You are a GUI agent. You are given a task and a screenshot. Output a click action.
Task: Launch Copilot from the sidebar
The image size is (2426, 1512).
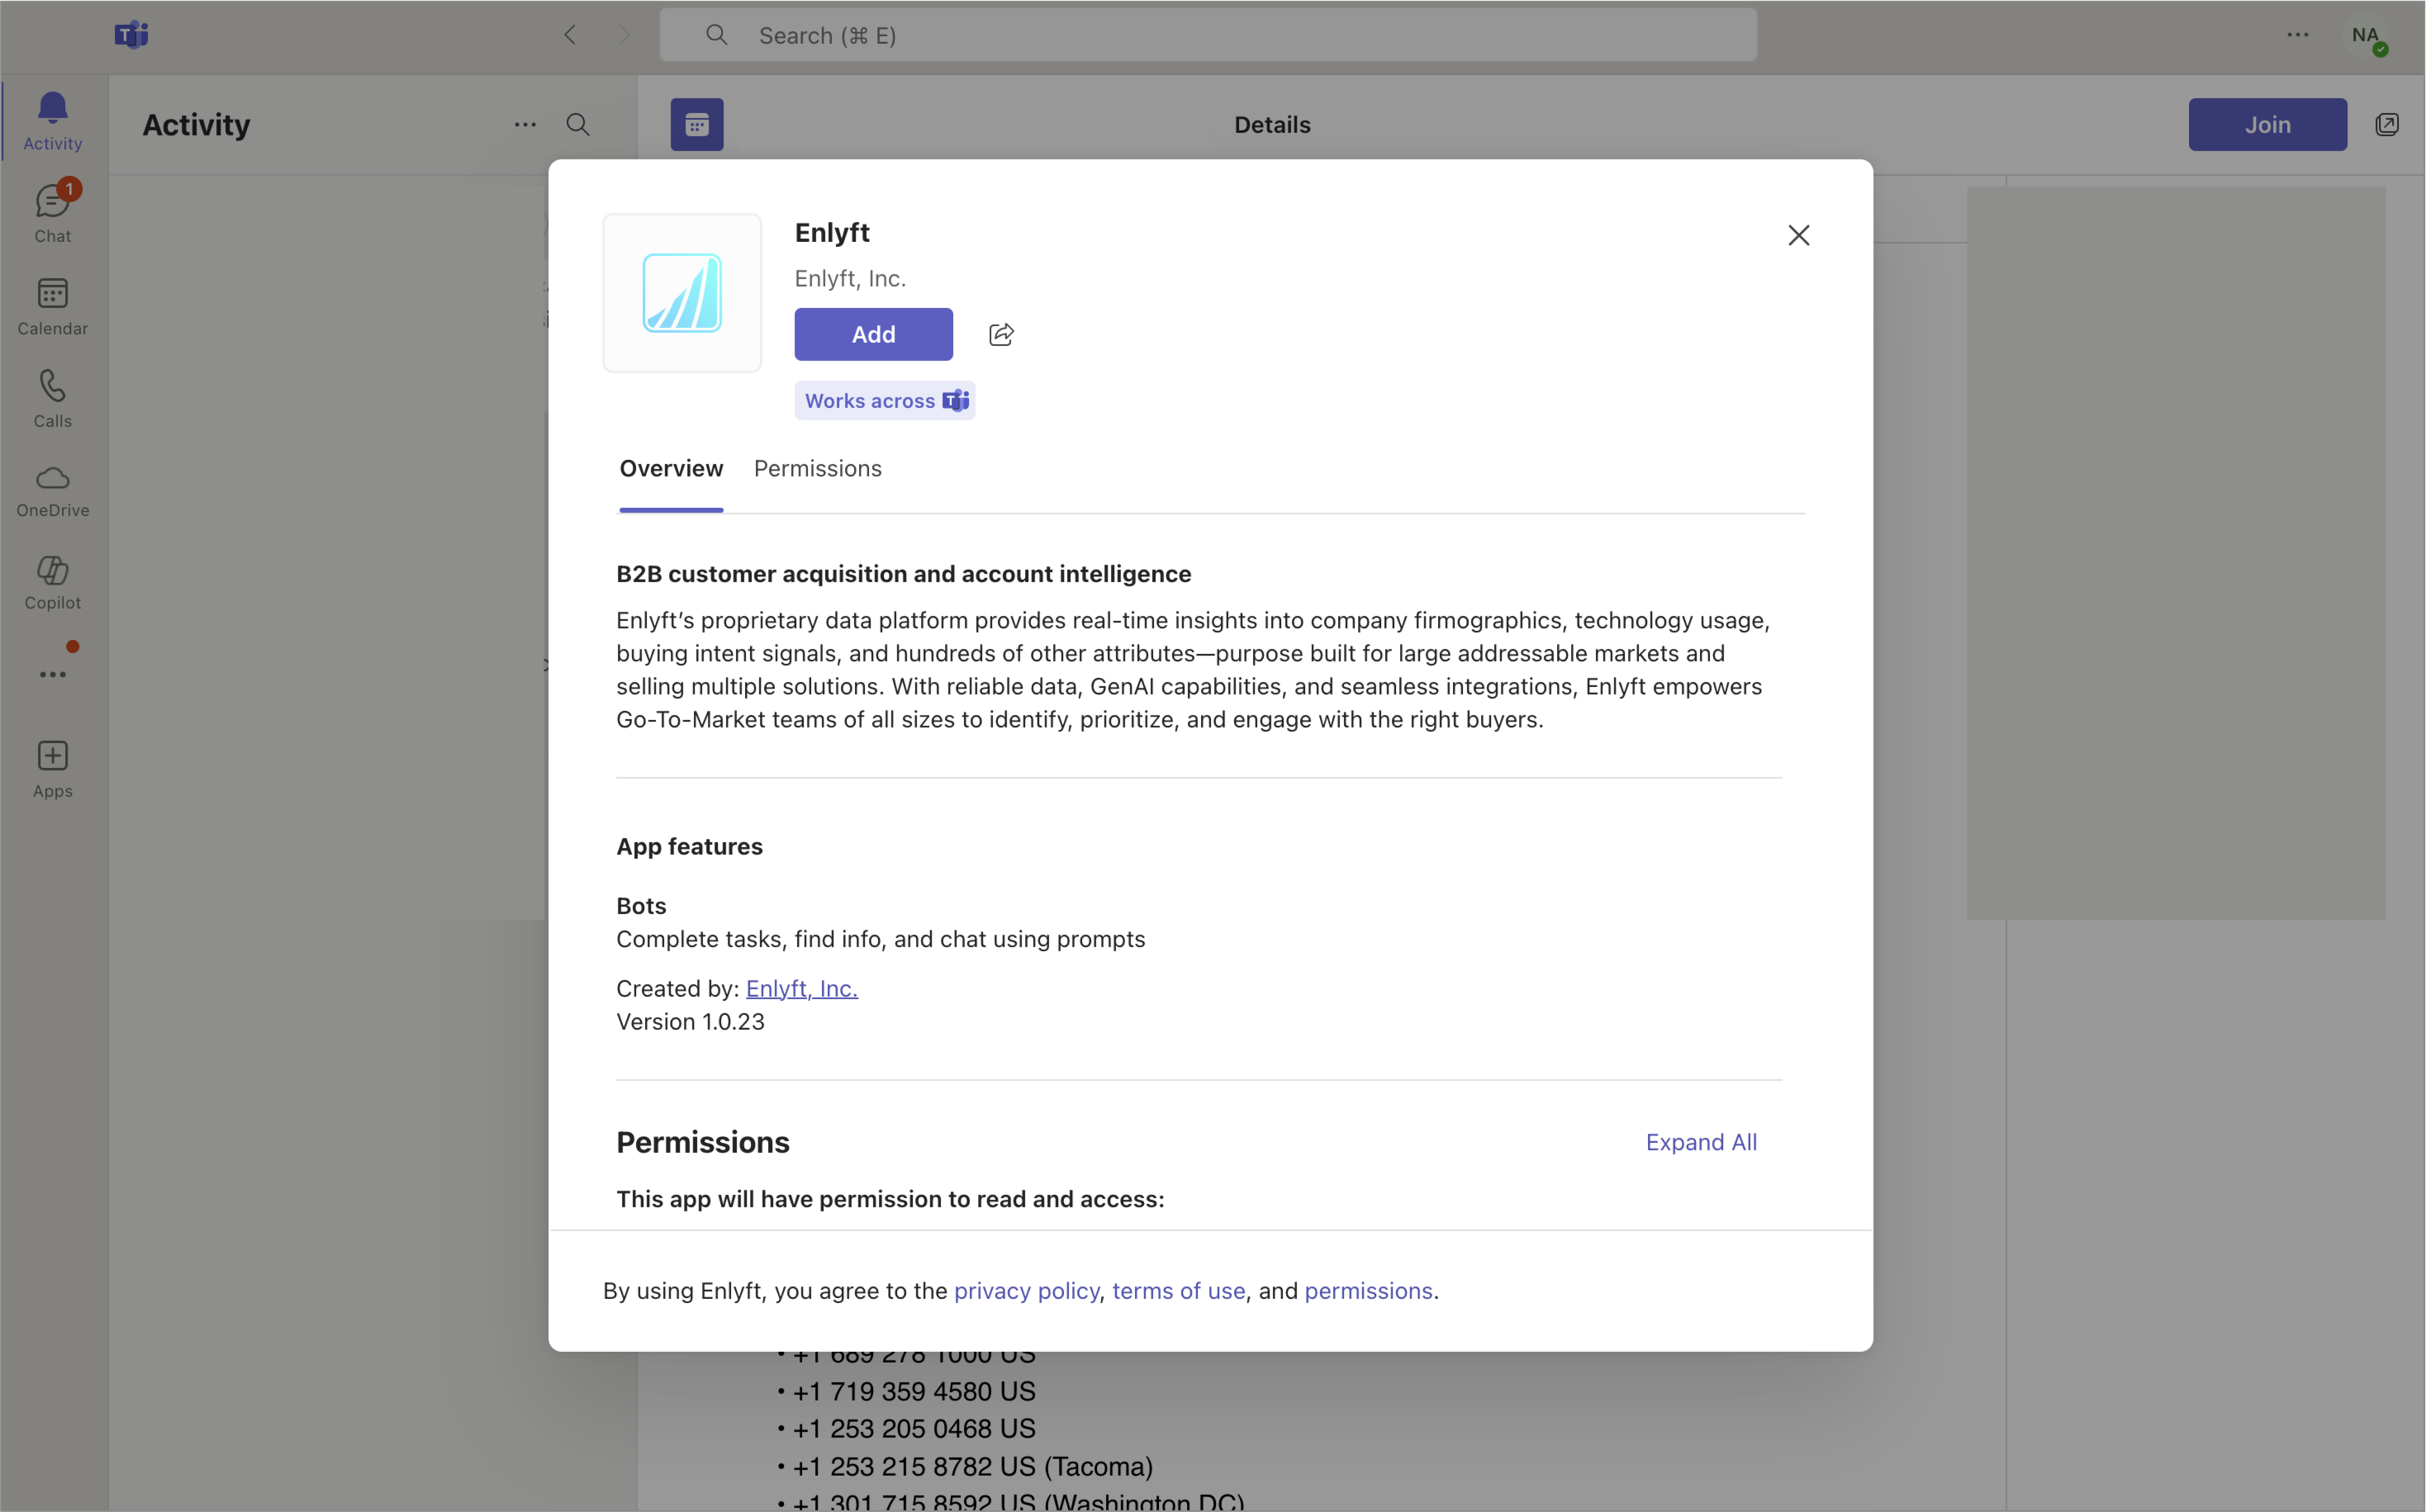[x=53, y=583]
